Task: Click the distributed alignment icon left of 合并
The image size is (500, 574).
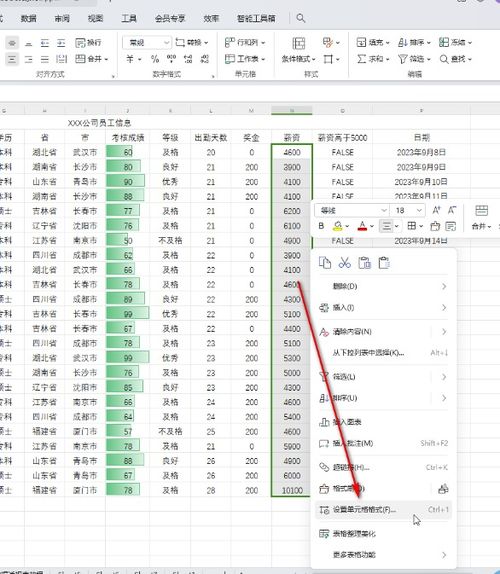Action: 61,59
